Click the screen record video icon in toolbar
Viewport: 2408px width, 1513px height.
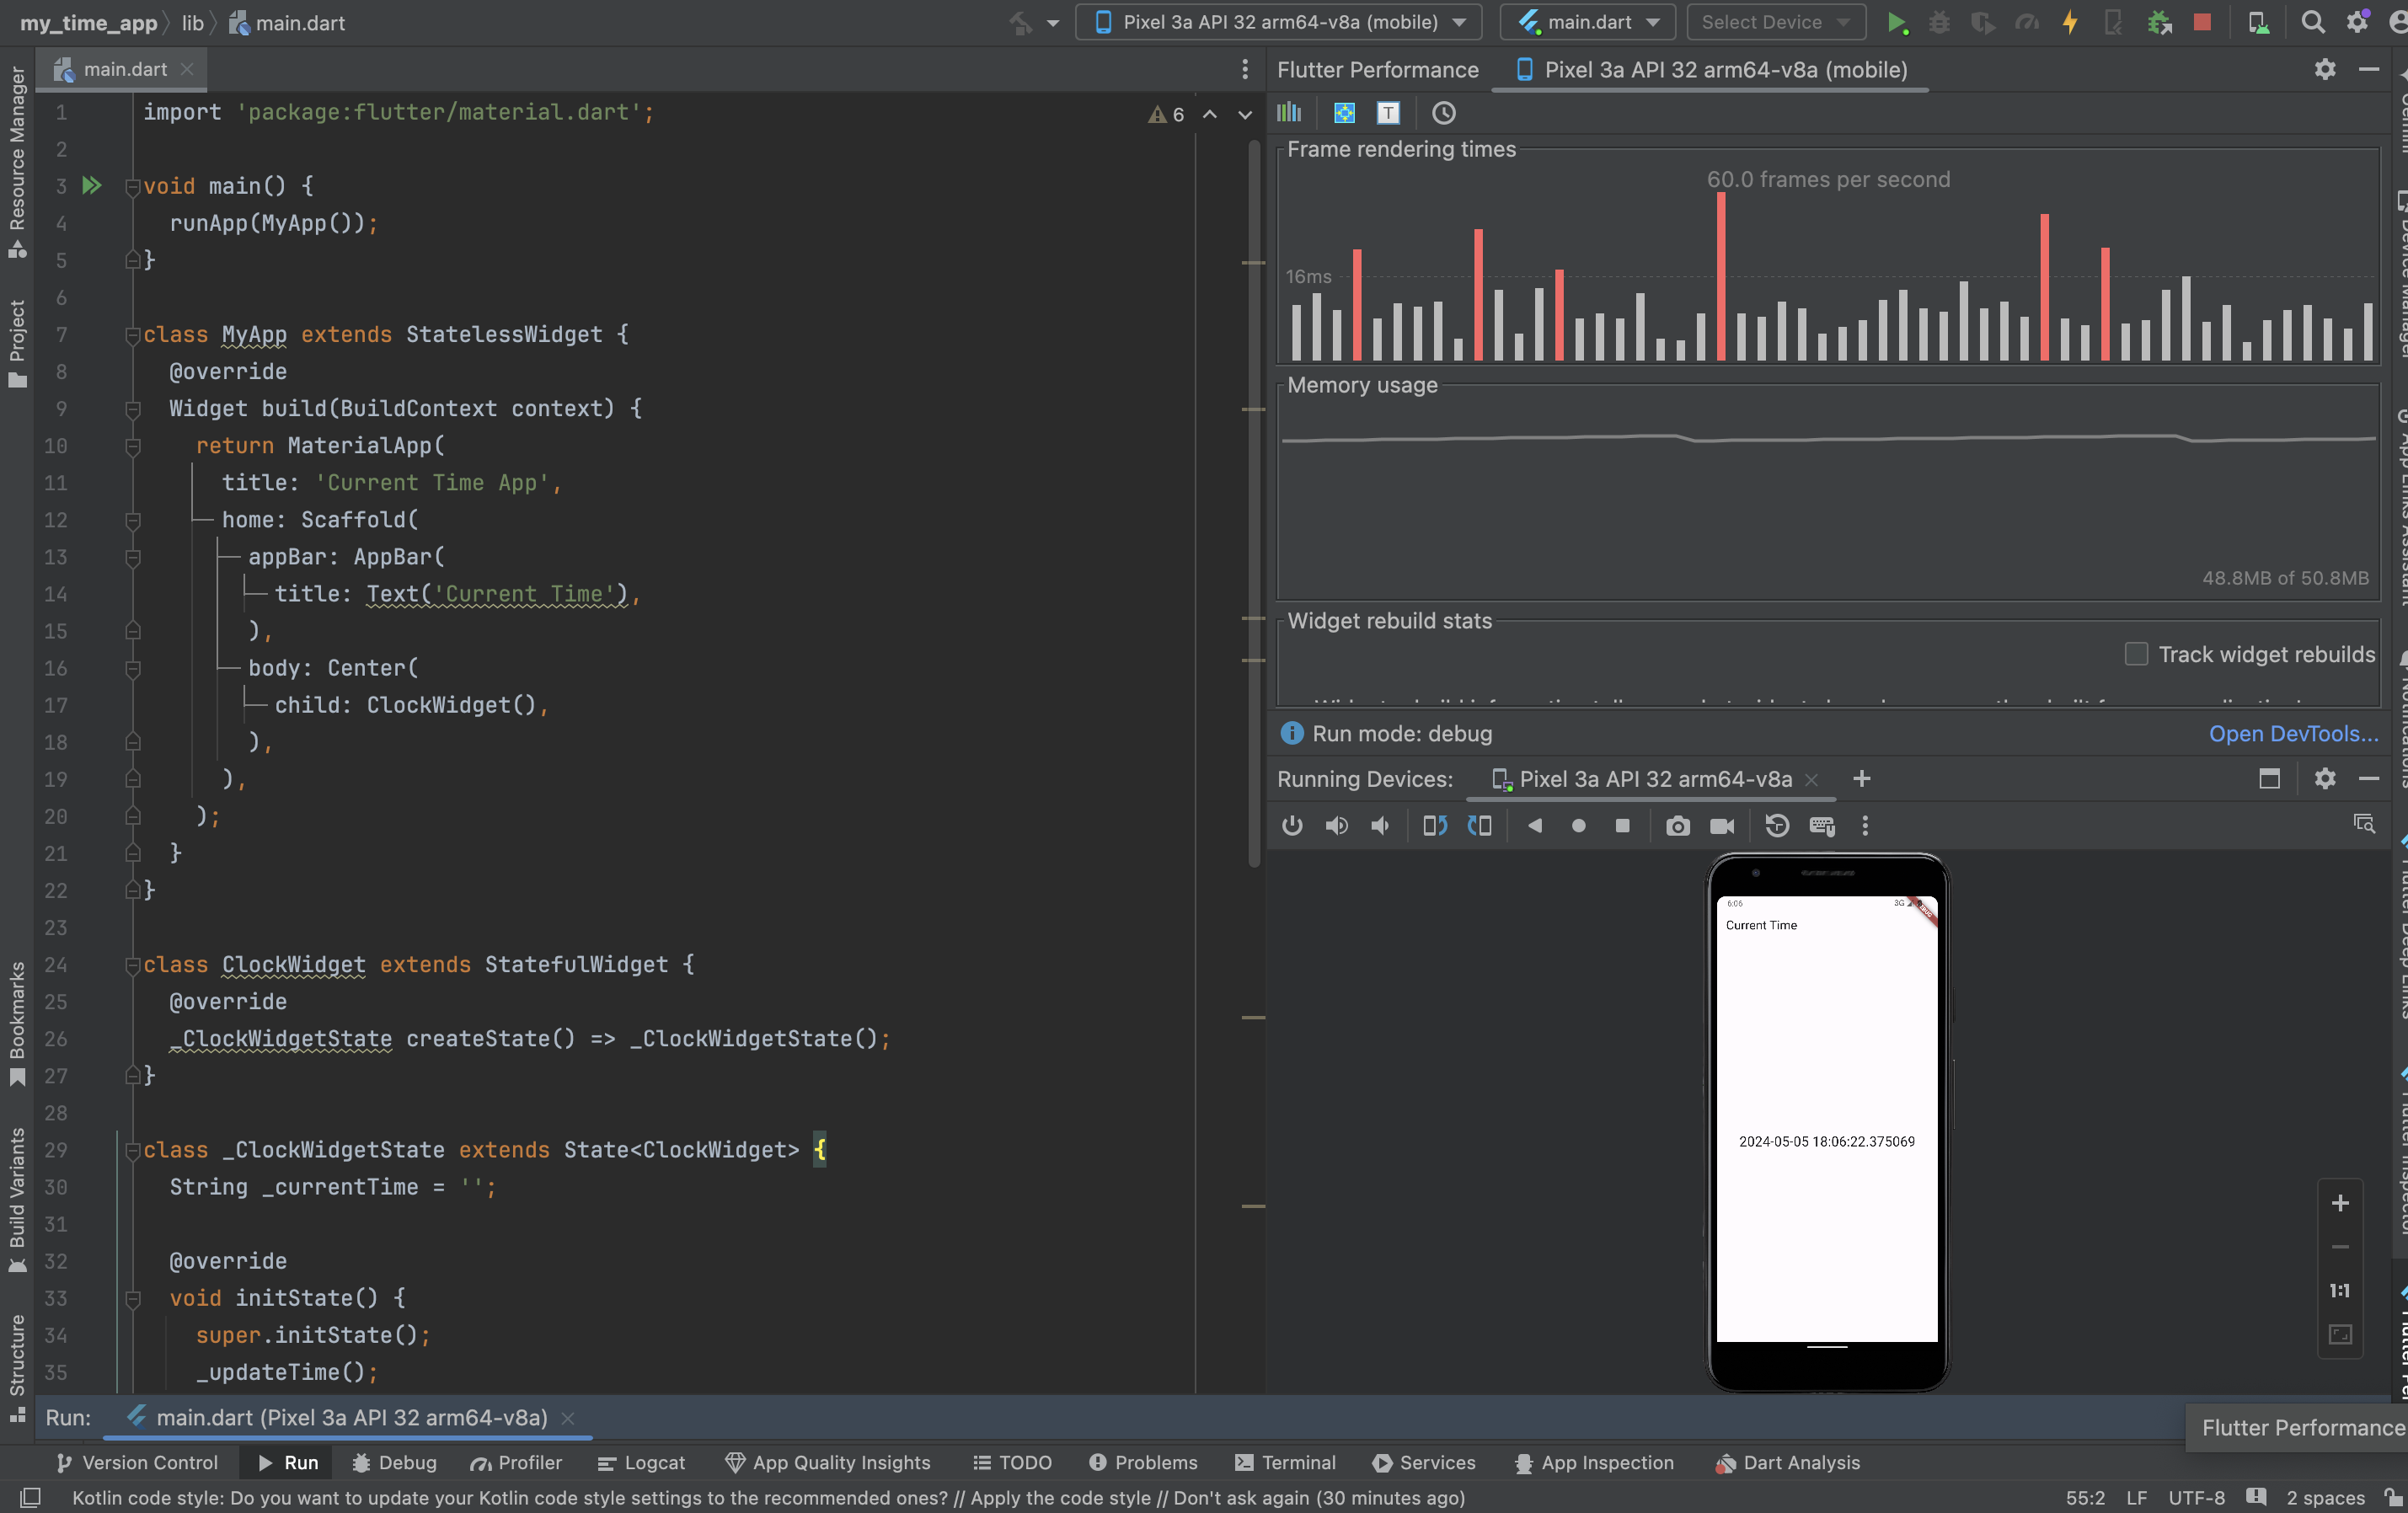point(1721,826)
